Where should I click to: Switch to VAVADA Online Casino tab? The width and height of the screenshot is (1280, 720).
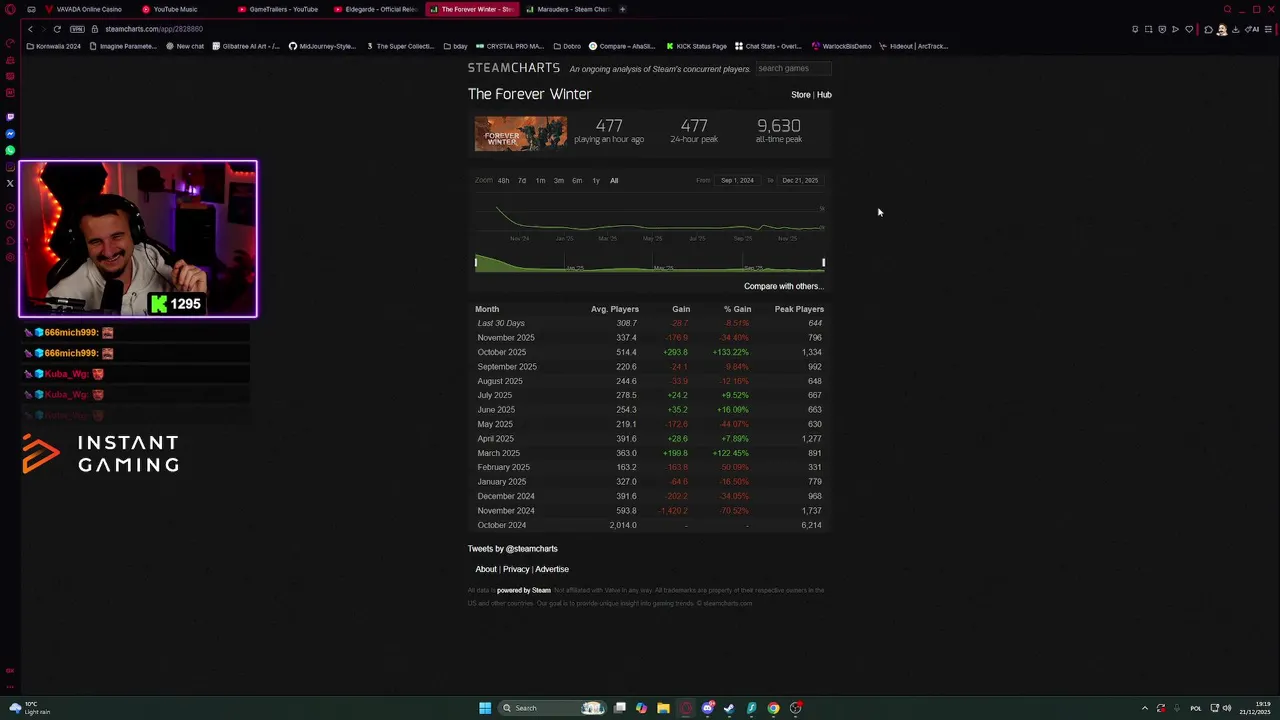coord(84,9)
